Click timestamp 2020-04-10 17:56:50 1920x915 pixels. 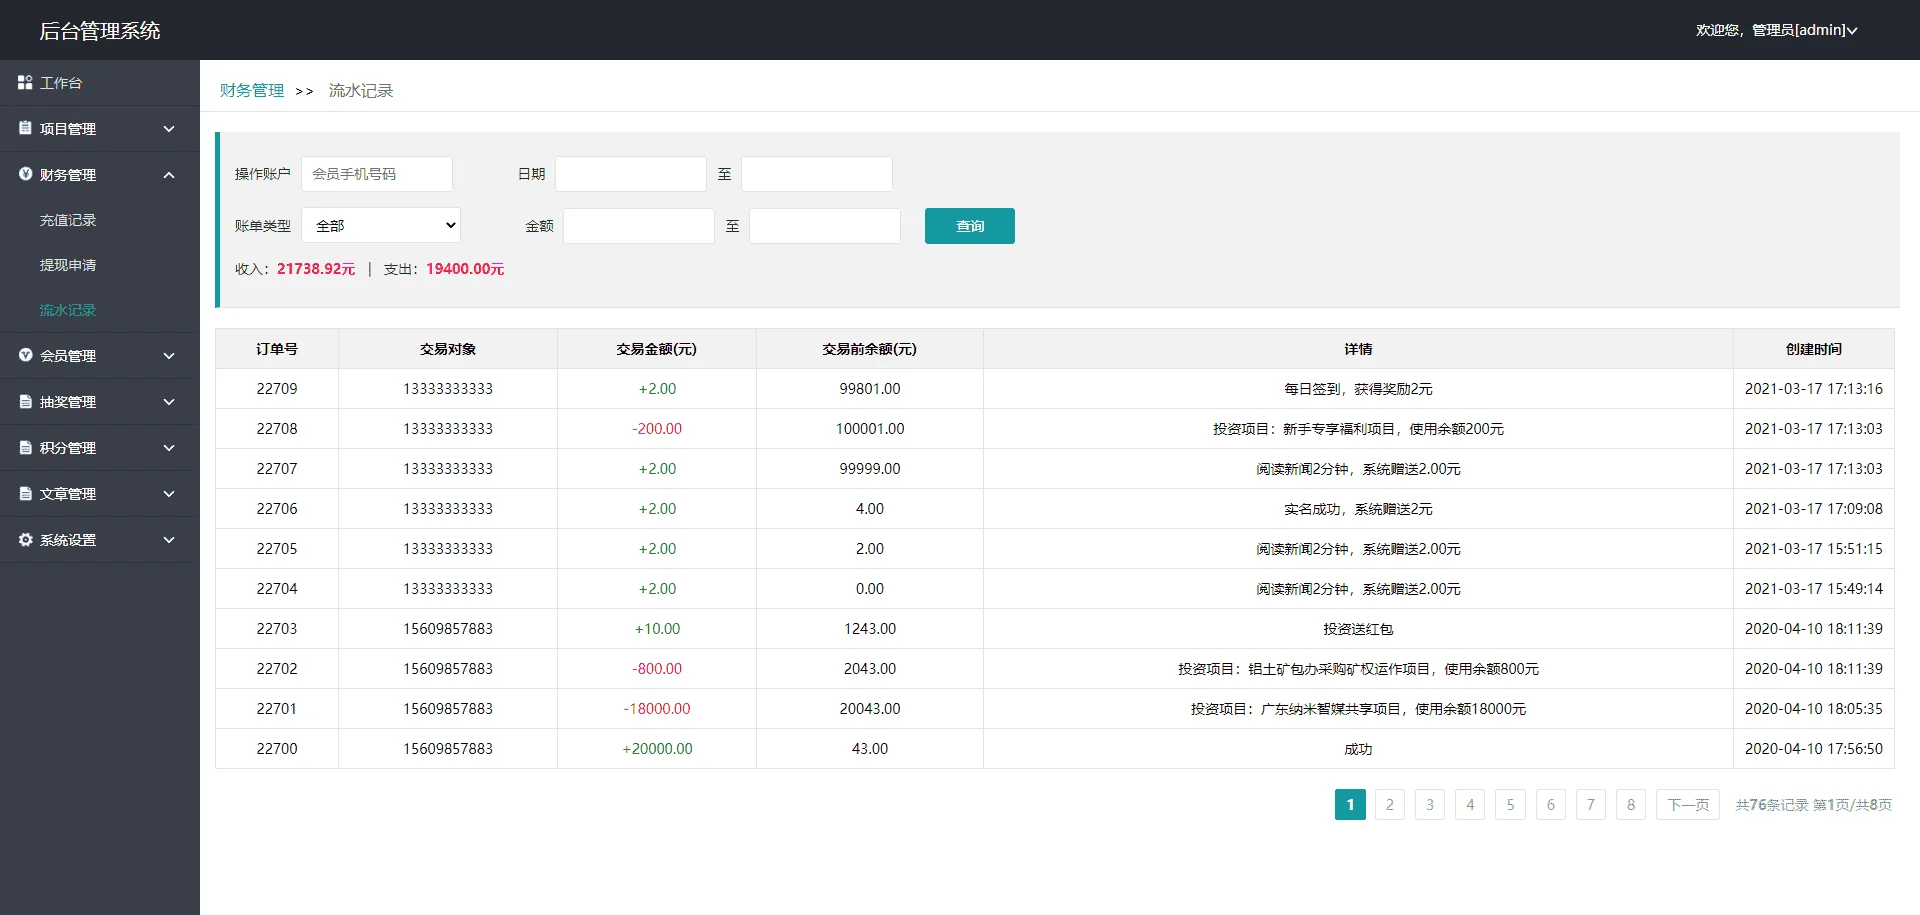[1814, 749]
